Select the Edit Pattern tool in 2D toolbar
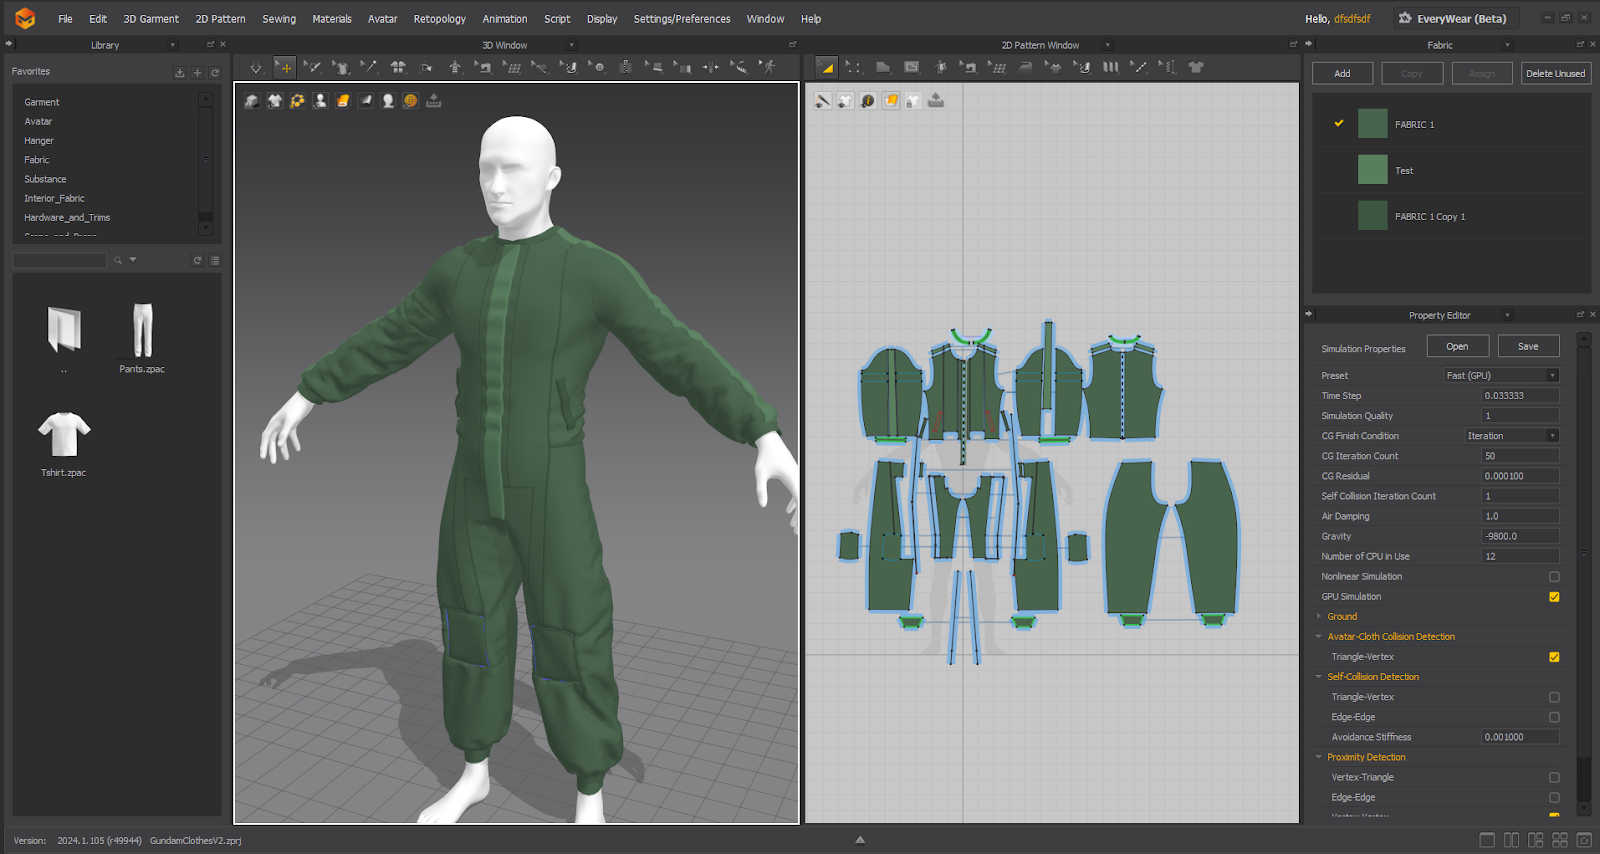This screenshot has height=854, width=1600. coord(827,67)
